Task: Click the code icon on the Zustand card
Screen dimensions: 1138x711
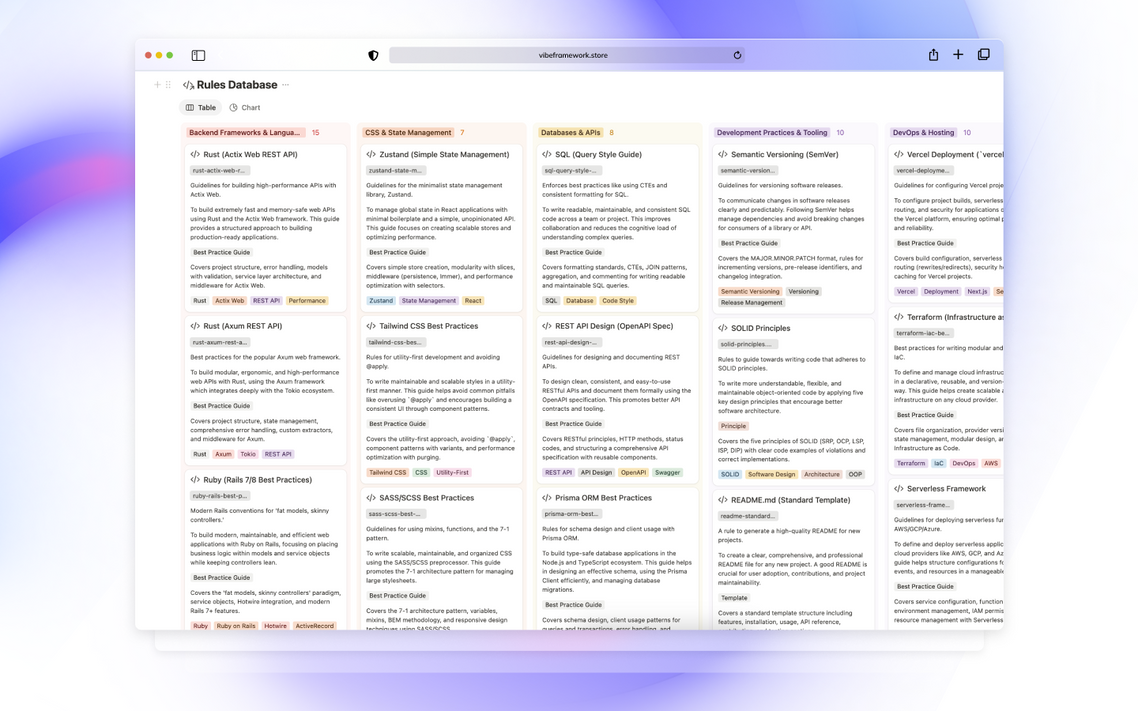Action: pyautogui.click(x=371, y=155)
